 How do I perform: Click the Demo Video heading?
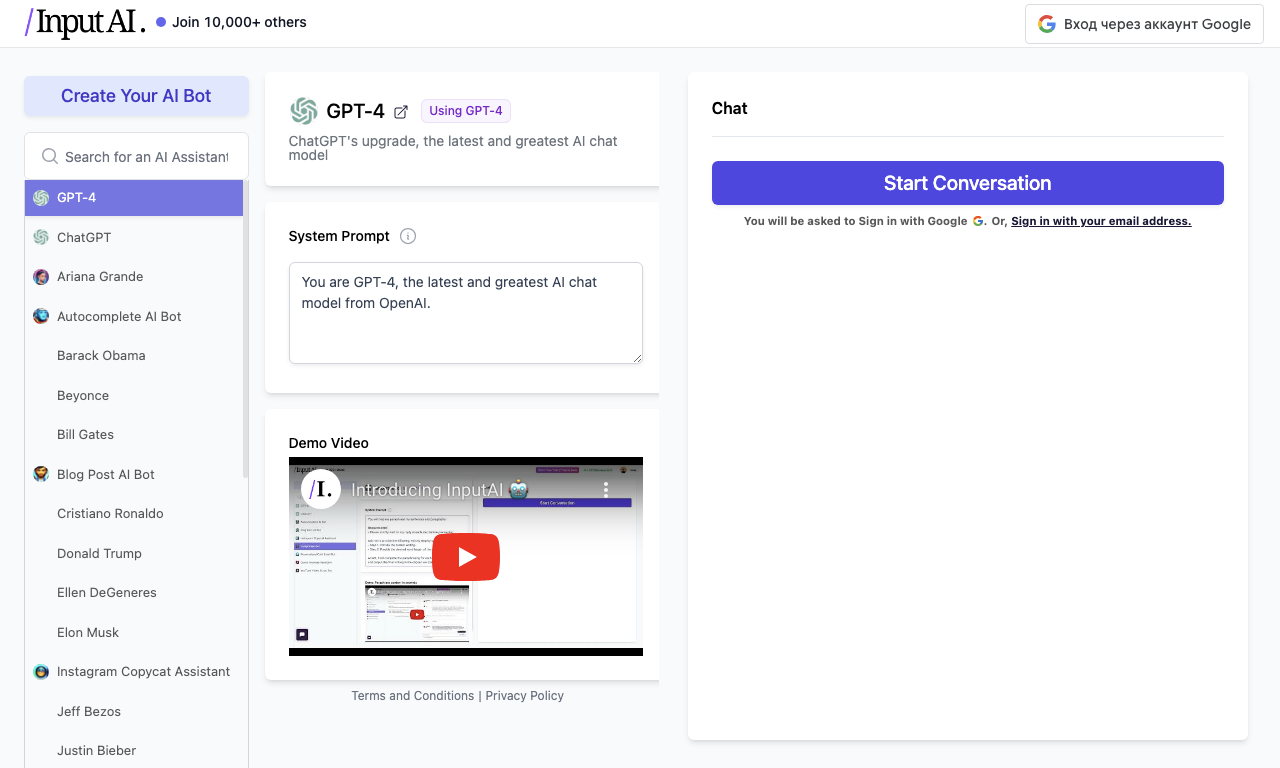(x=329, y=443)
